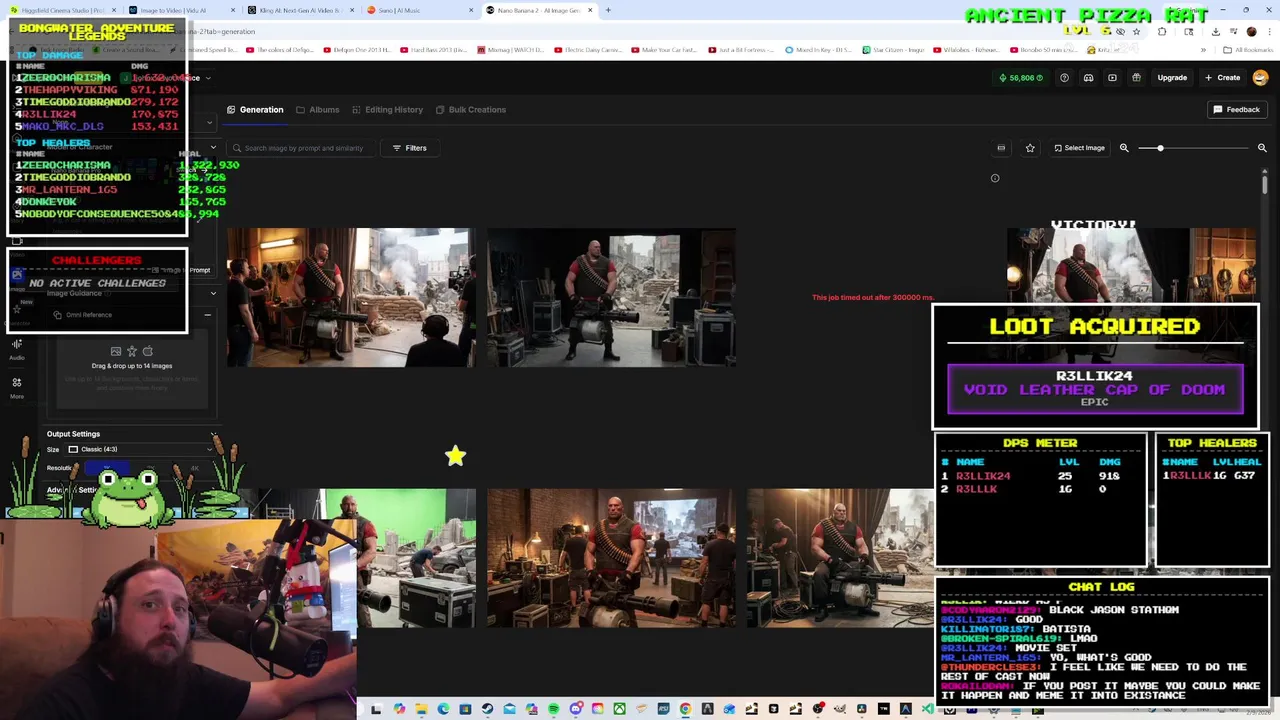The height and width of the screenshot is (720, 1280).
Task: Toggle the gallery layout view icon
Action: (x=1001, y=148)
